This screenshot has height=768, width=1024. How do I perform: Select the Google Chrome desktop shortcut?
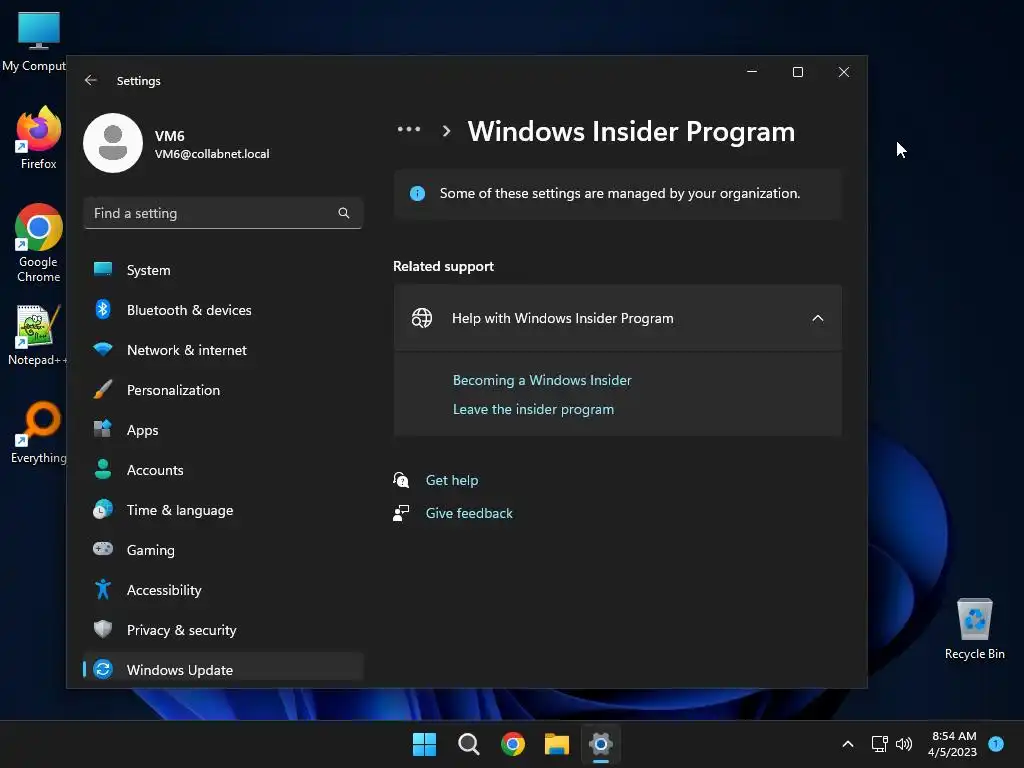39,243
